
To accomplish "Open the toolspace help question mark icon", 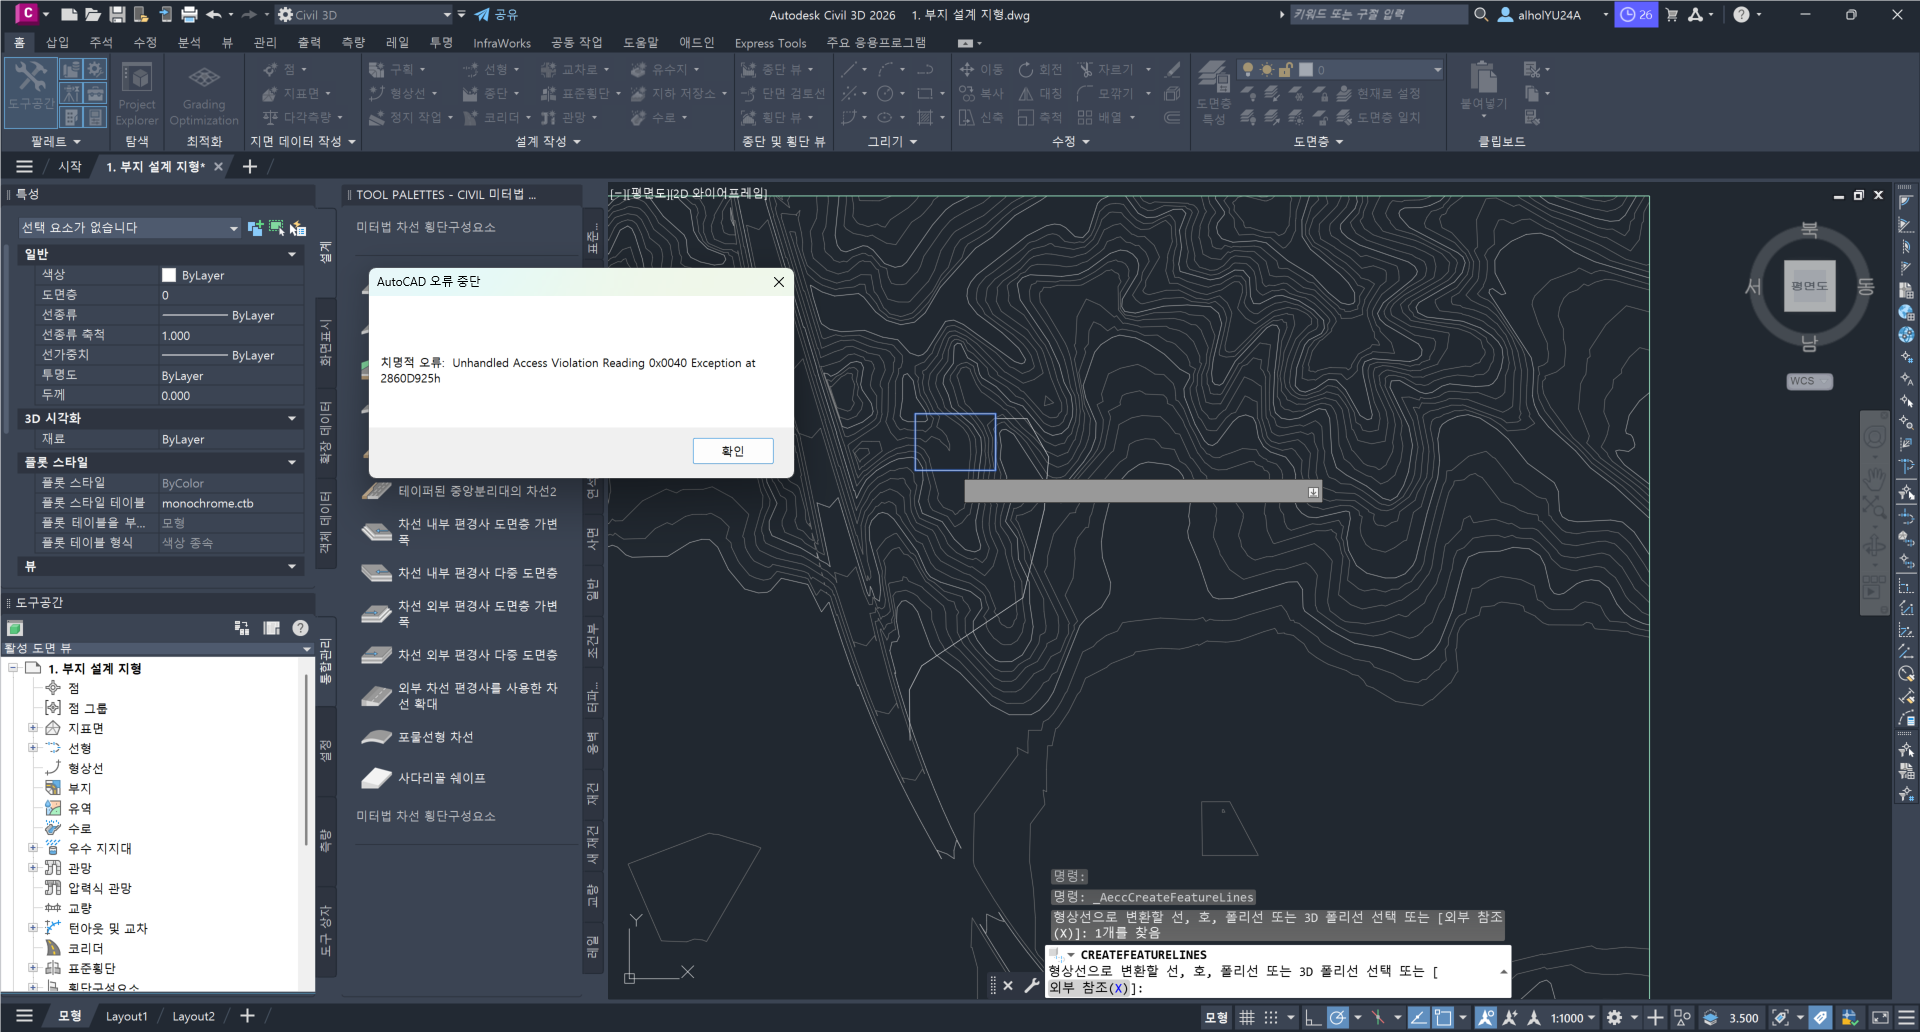I will pyautogui.click(x=300, y=628).
